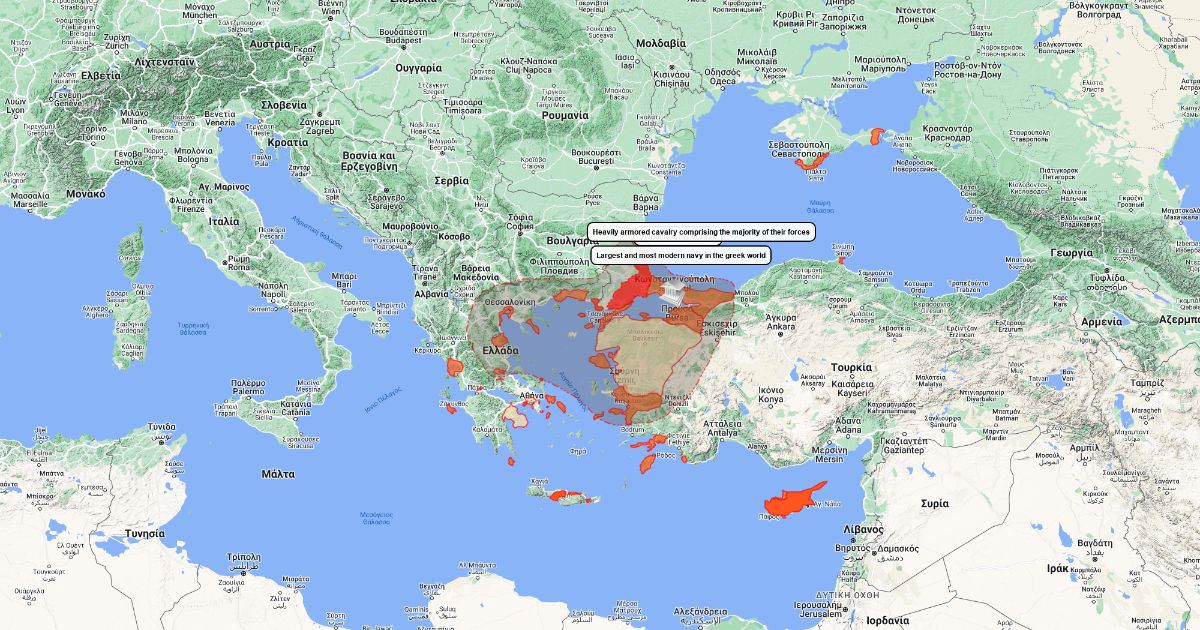The height and width of the screenshot is (630, 1200).
Task: Click the Ankara city label
Action: (x=780, y=326)
